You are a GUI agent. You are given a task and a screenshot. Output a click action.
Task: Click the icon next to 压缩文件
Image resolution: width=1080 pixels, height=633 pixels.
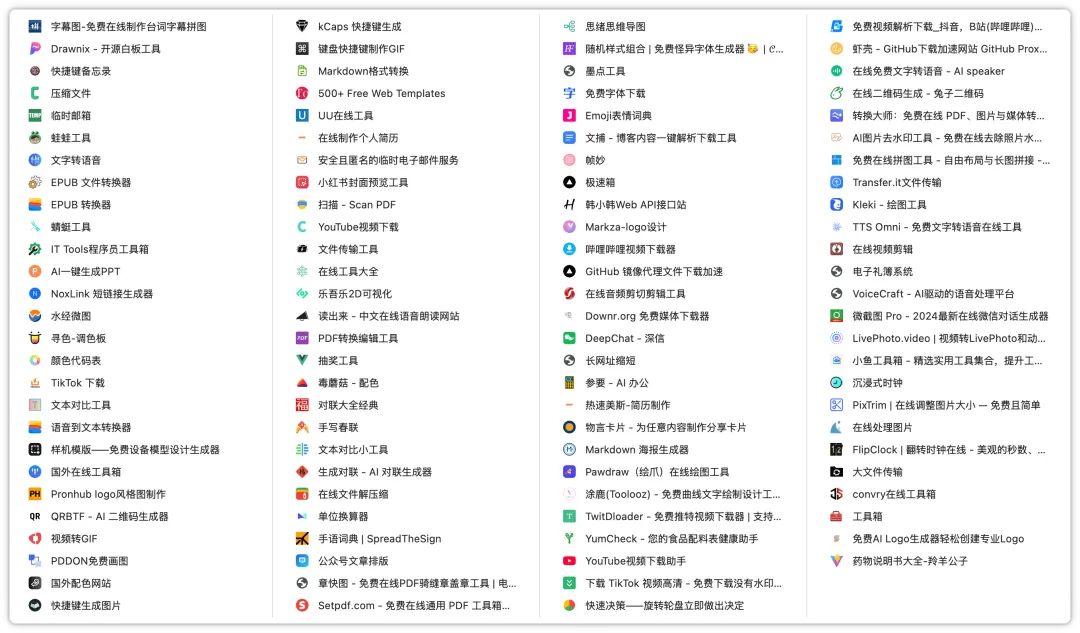[35, 93]
